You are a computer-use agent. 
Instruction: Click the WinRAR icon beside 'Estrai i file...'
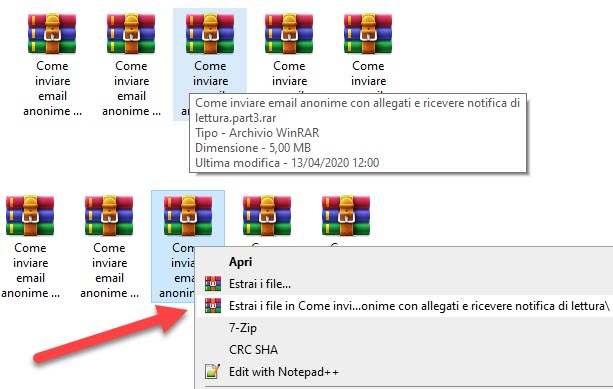(213, 284)
